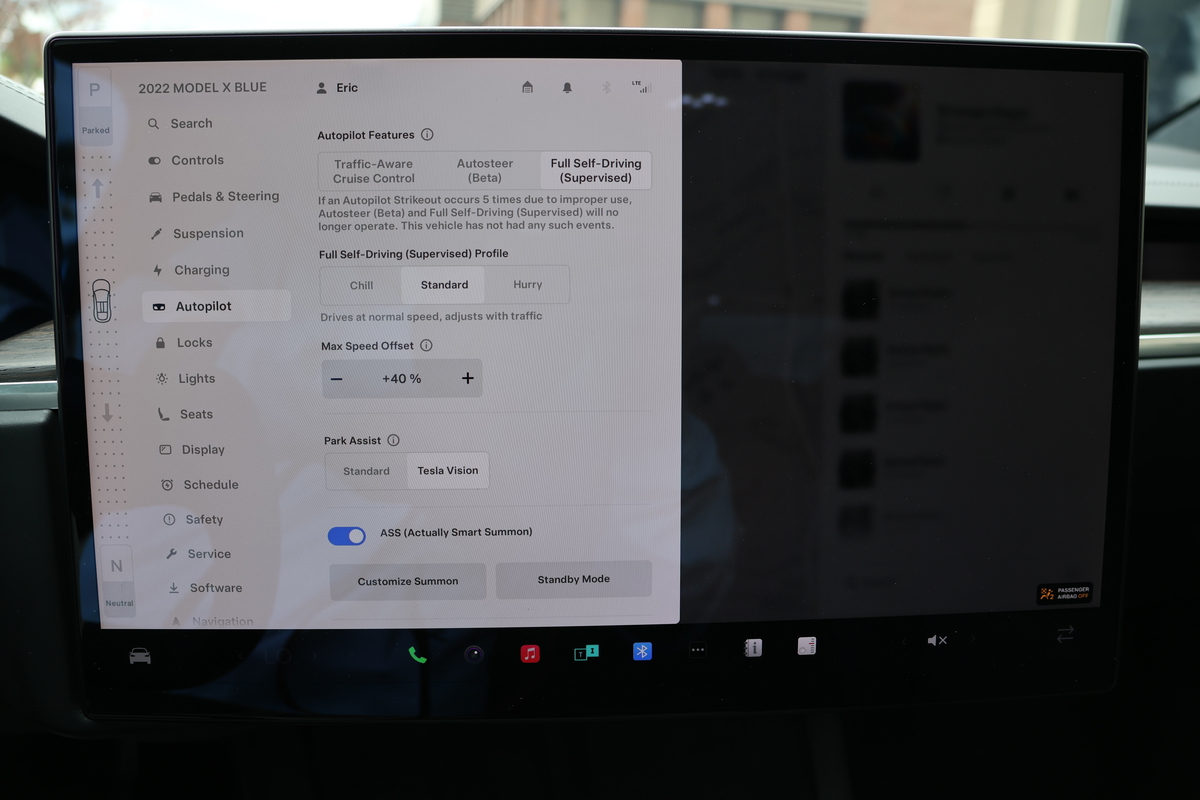Tap the 2022 MODEL X BLUE vehicle name
Viewport: 1200px width, 800px height.
[x=202, y=88]
